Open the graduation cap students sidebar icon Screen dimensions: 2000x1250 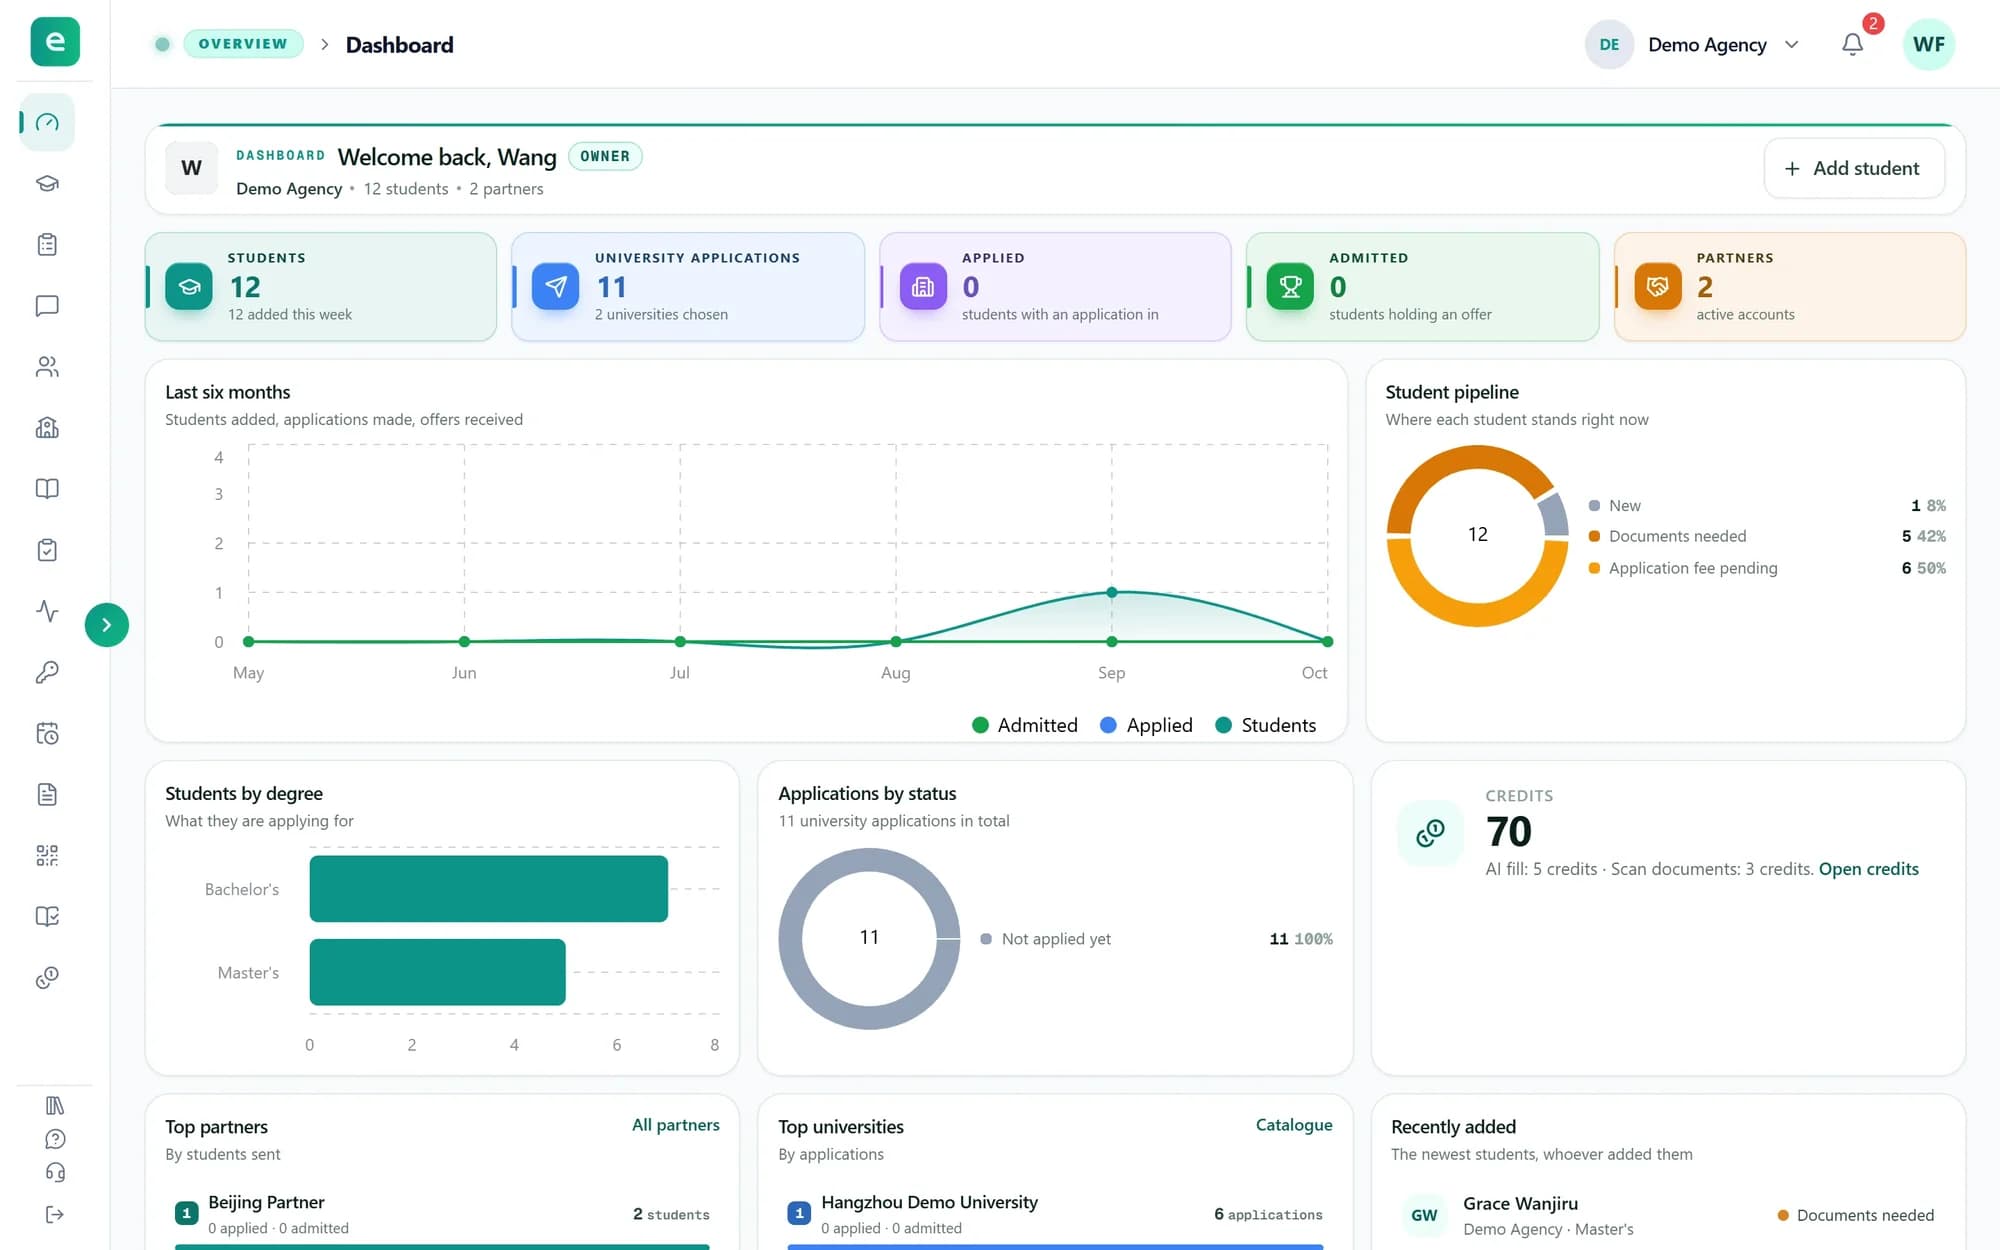[47, 184]
